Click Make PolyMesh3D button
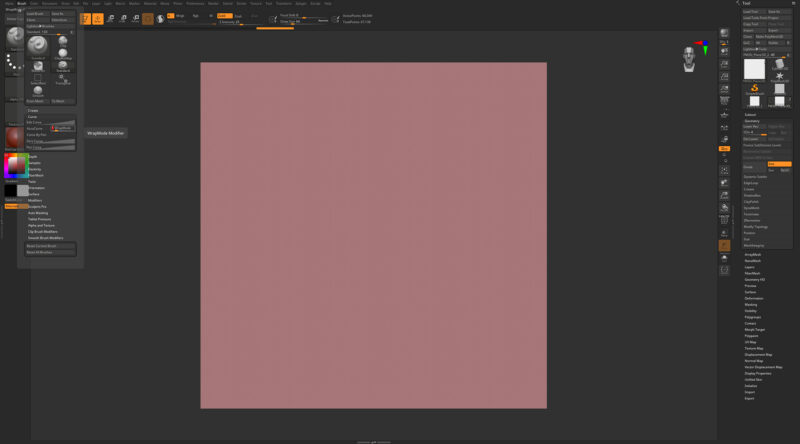The height and width of the screenshot is (444, 800). 773,37
